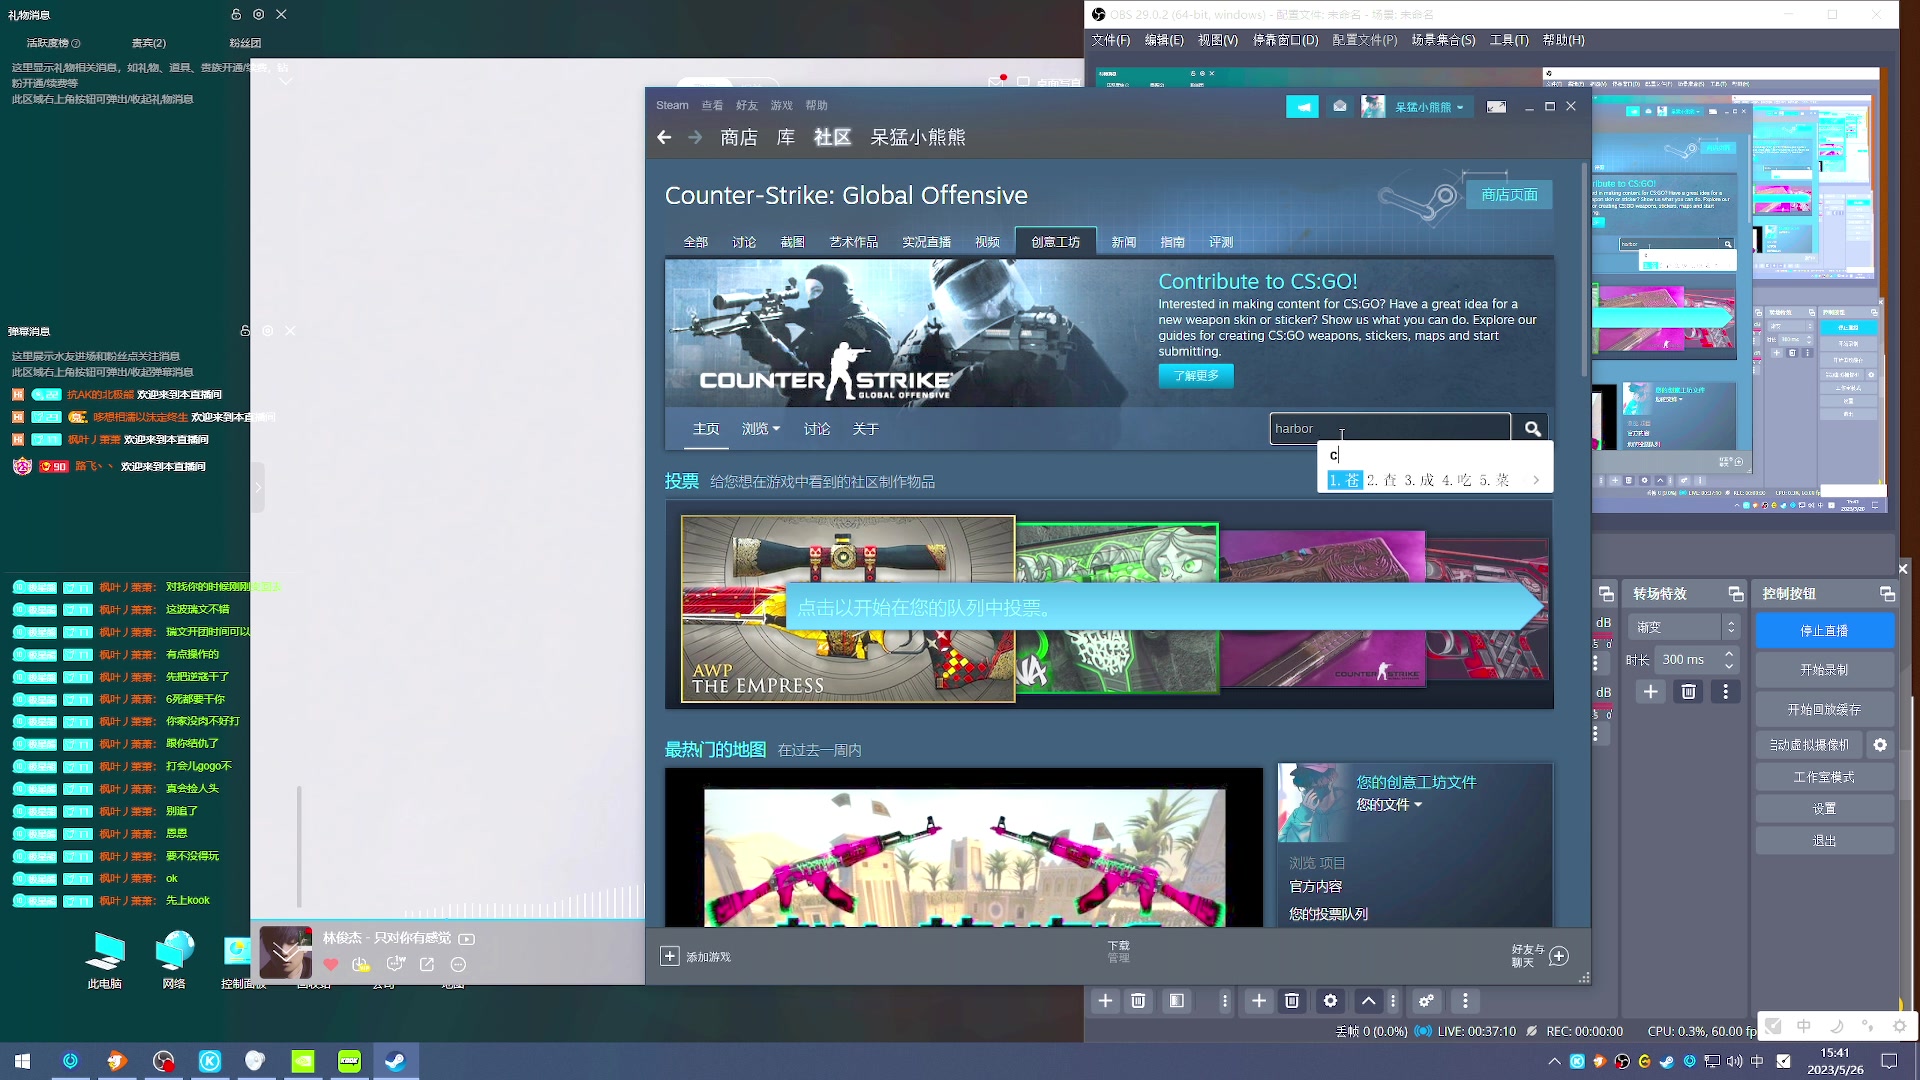1920x1080 pixels.
Task: Open source properties gear in OBS
Action: tap(1330, 1000)
